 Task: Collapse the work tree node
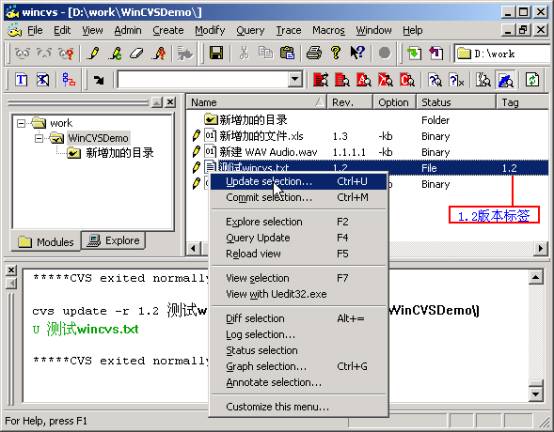coord(21,123)
